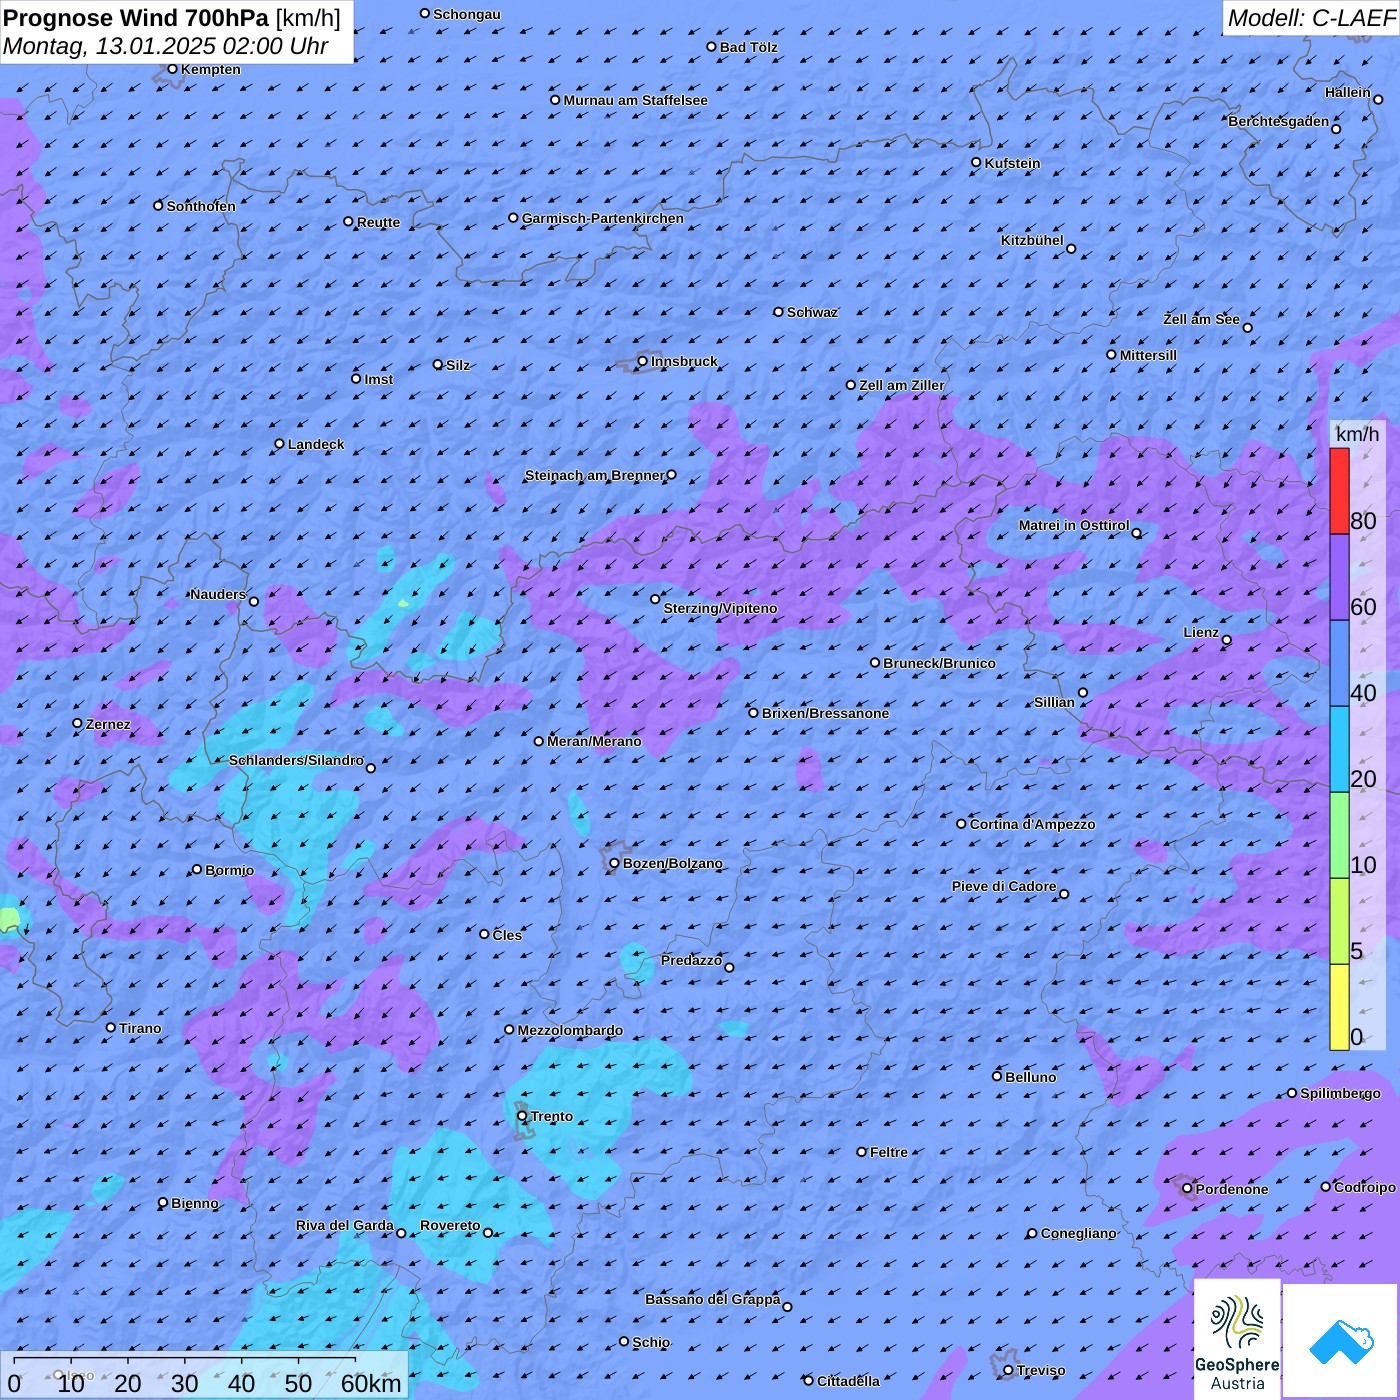Click the 'km/h' legend heading
The image size is (1400, 1400).
(x=1357, y=434)
